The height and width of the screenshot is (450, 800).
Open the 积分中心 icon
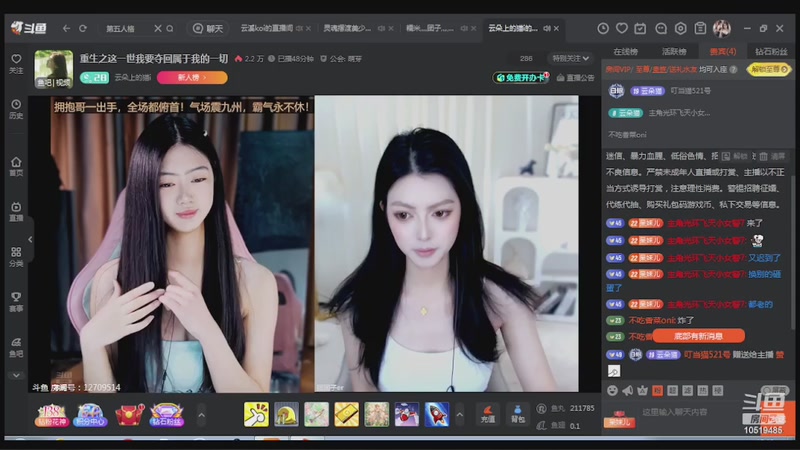(x=90, y=415)
